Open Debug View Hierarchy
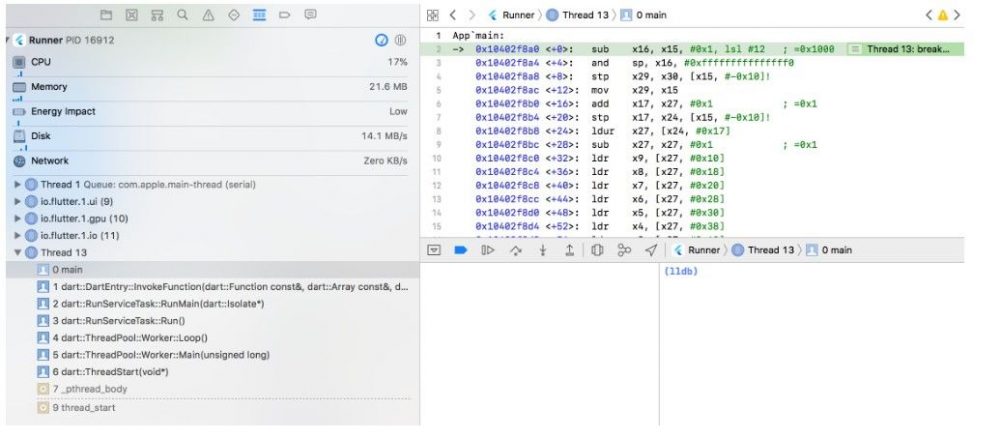Screen dimensions: 1000x438 (x=597, y=251)
